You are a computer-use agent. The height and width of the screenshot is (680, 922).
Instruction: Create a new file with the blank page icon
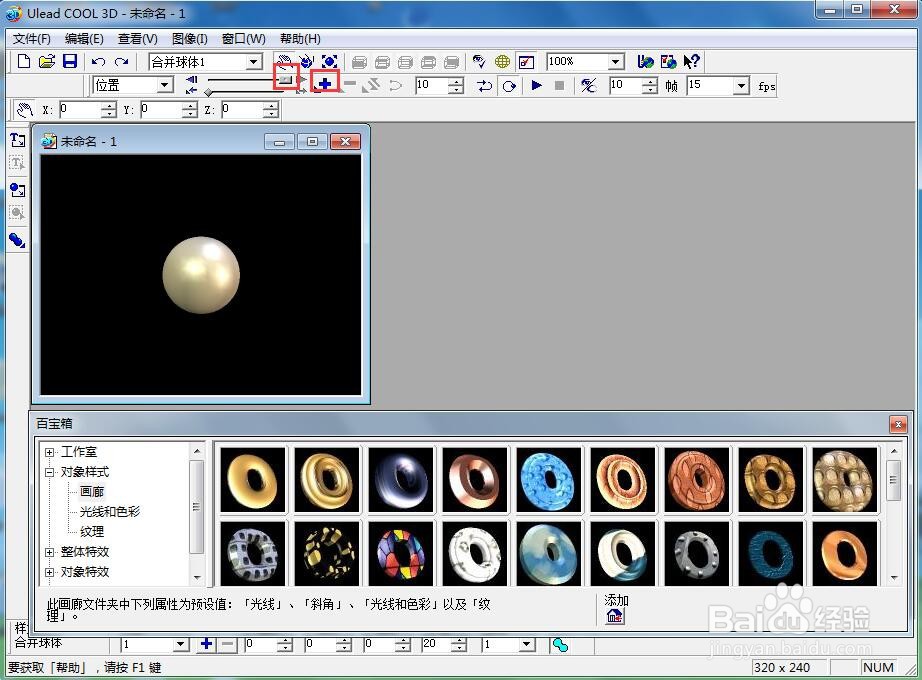click(24, 61)
